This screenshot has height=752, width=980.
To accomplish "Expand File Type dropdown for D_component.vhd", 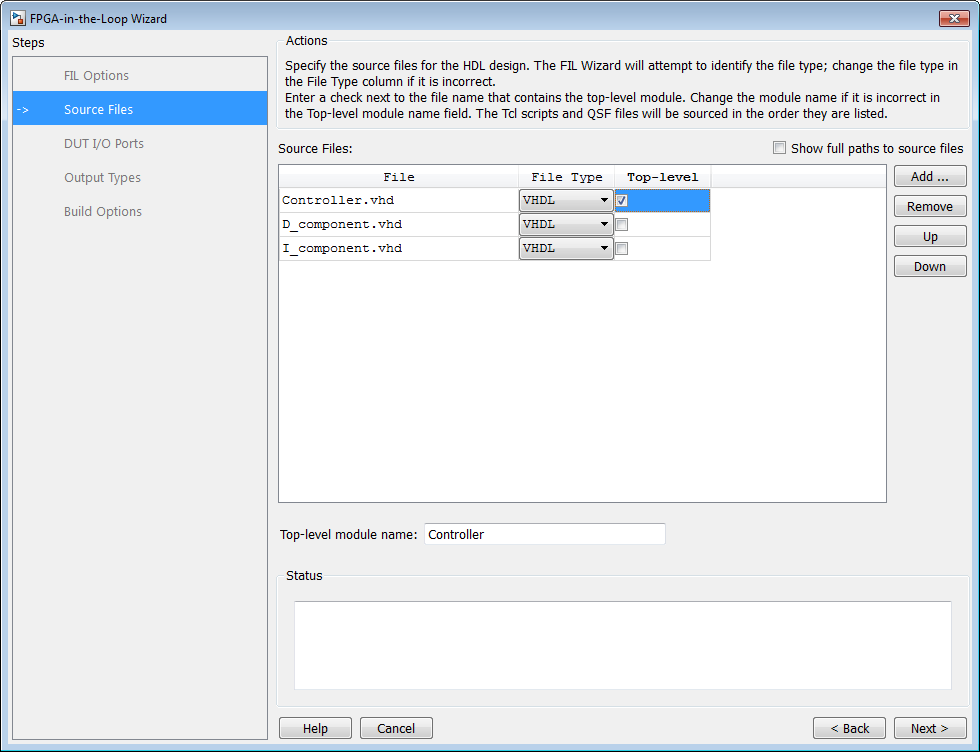I will point(566,225).
